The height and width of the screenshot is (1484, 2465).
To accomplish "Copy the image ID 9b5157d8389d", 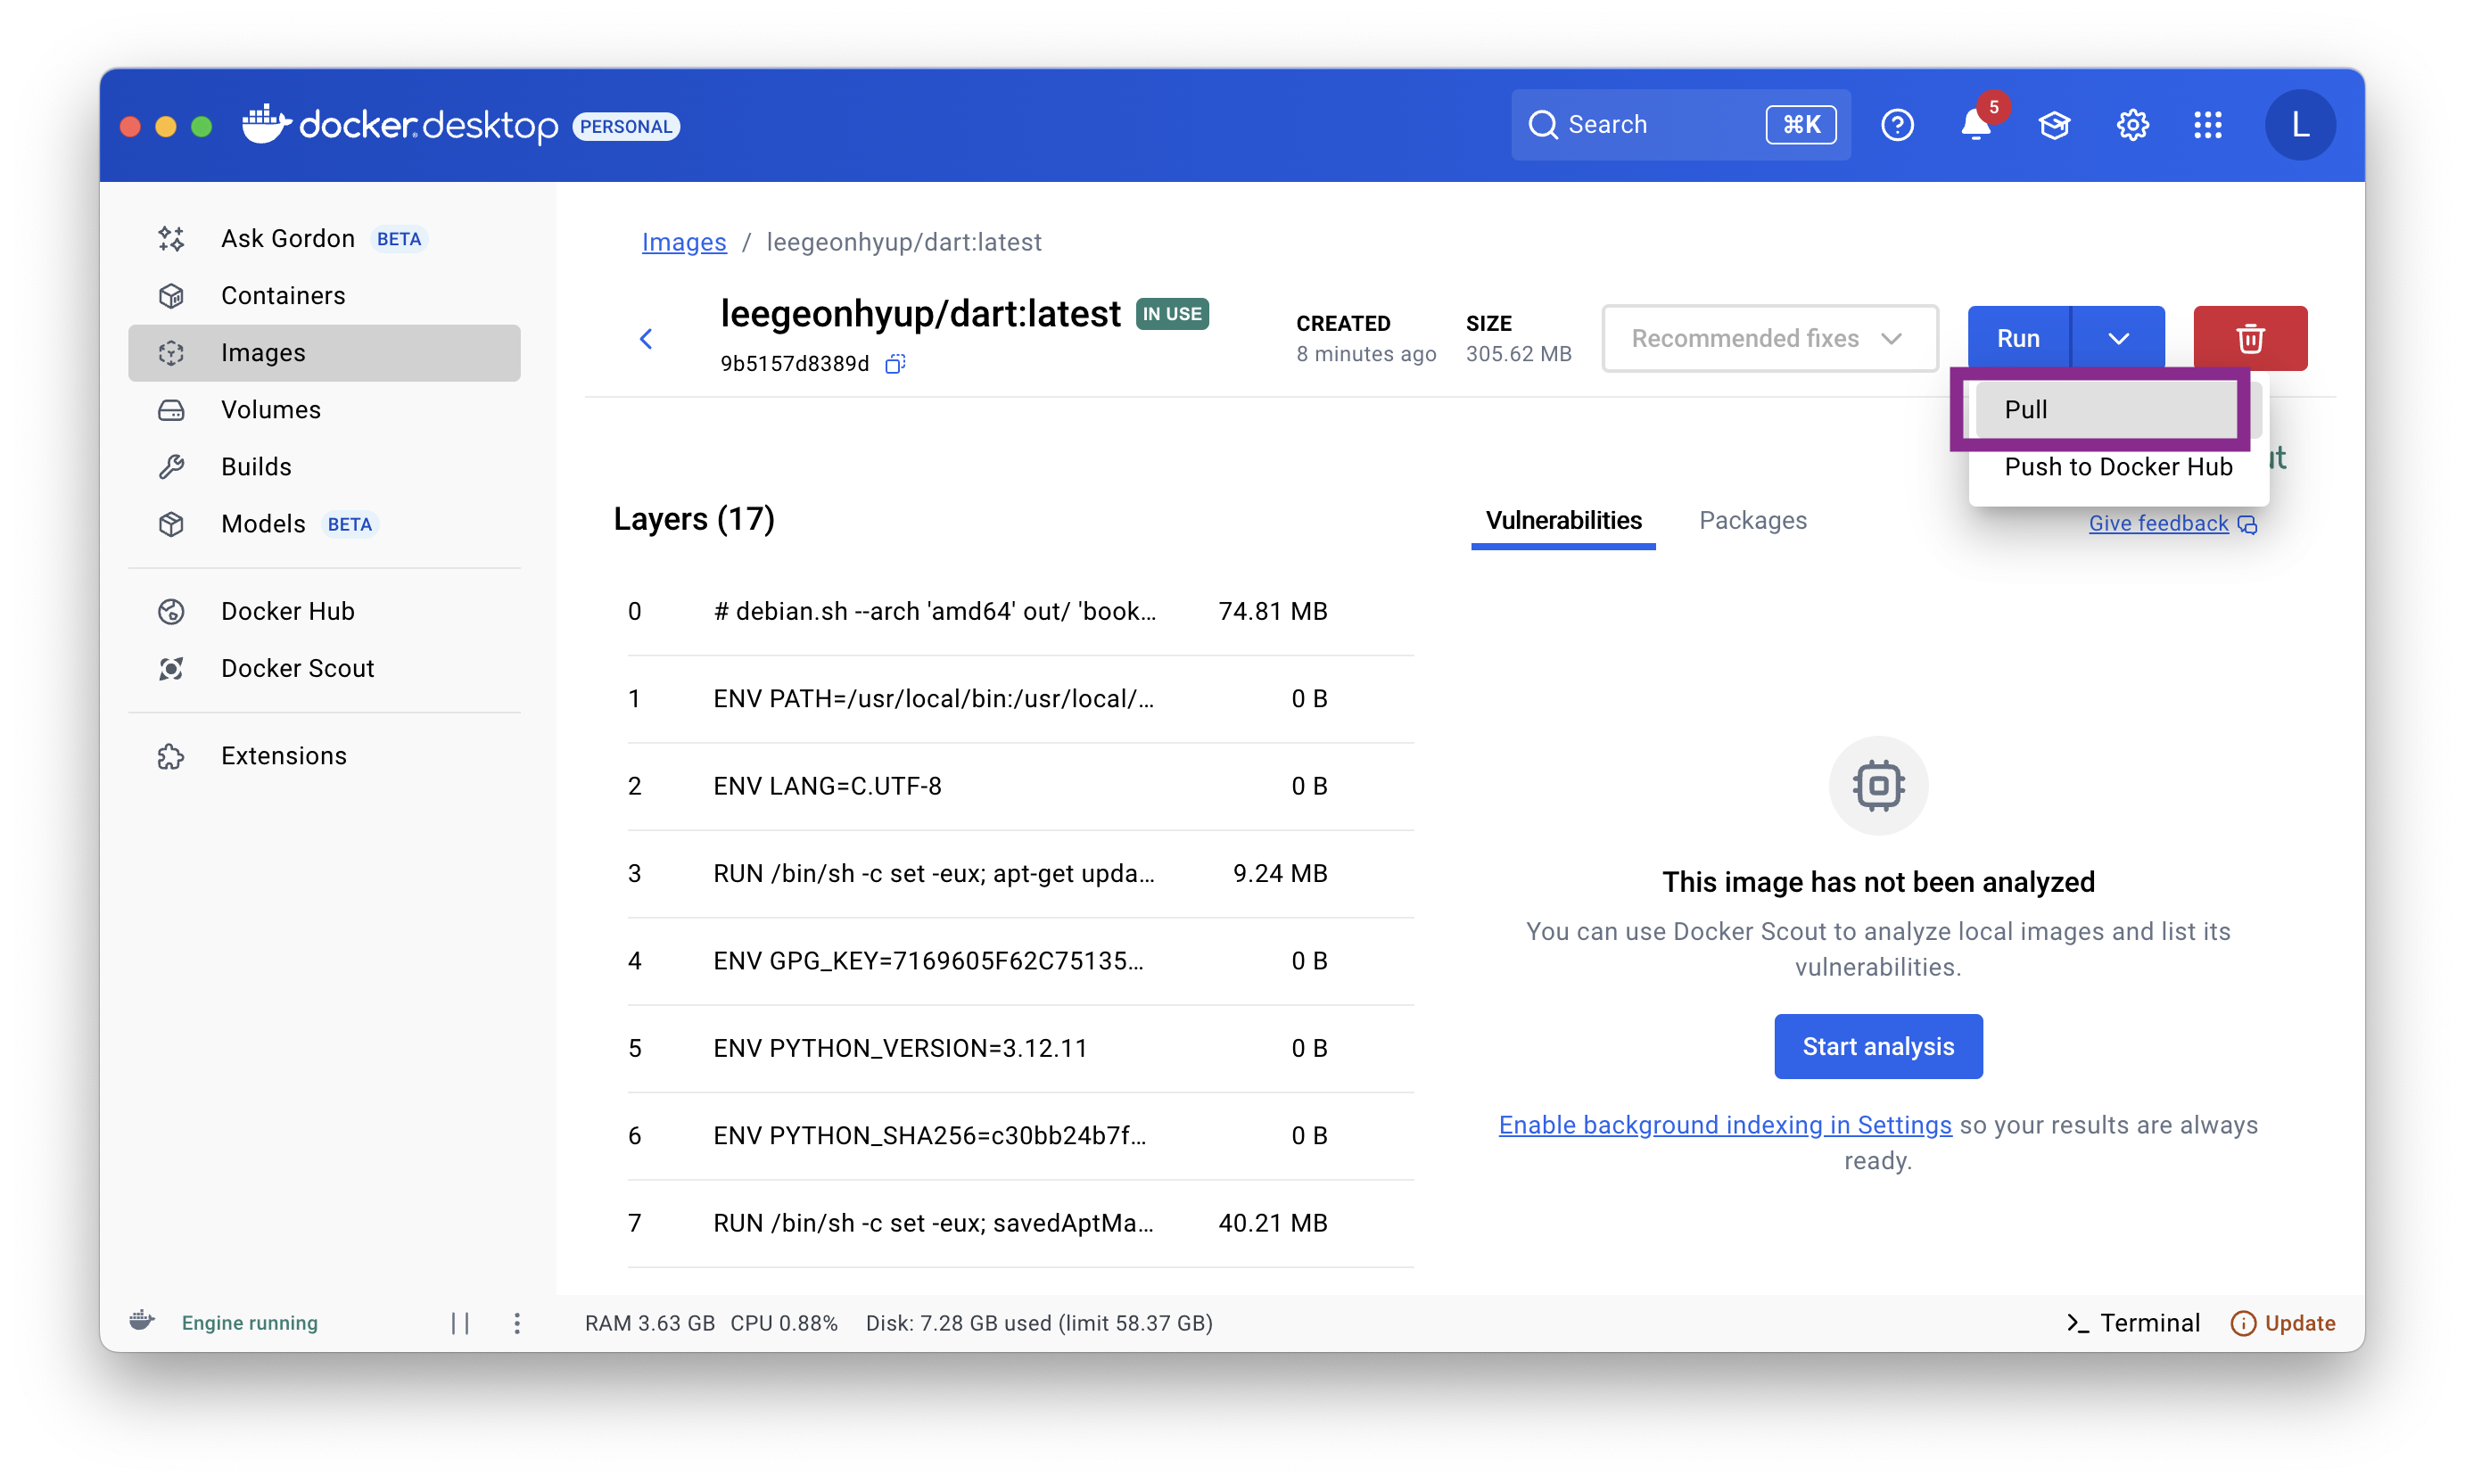I will click(895, 364).
